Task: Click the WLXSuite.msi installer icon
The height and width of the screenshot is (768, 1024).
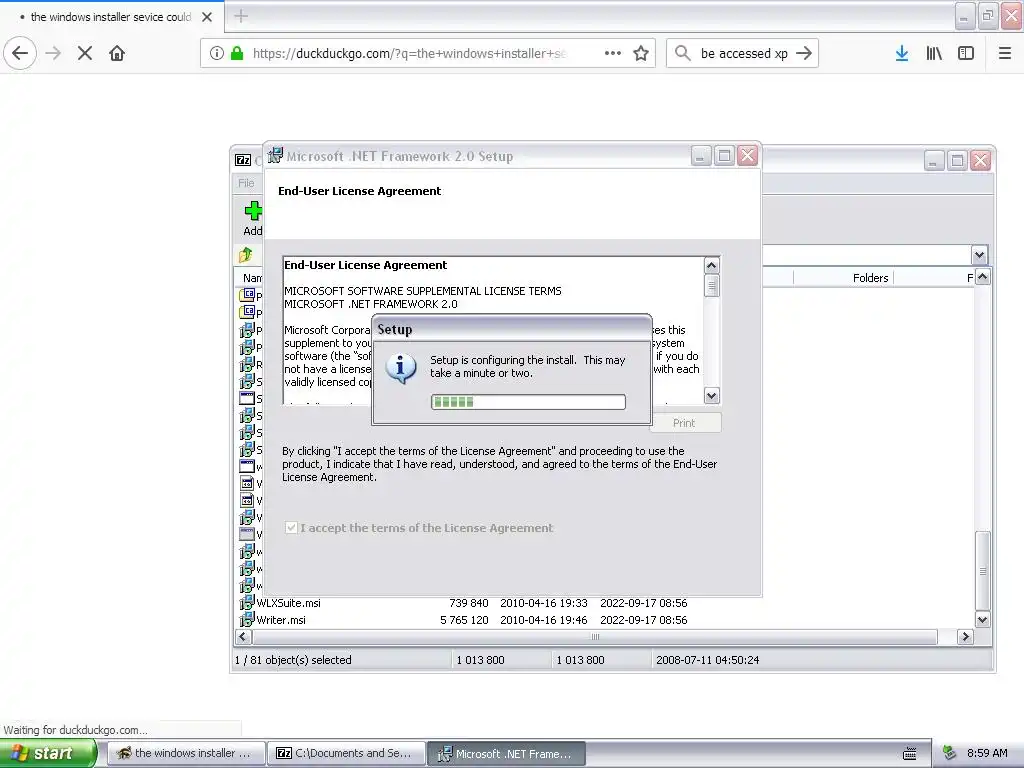Action: click(x=246, y=603)
